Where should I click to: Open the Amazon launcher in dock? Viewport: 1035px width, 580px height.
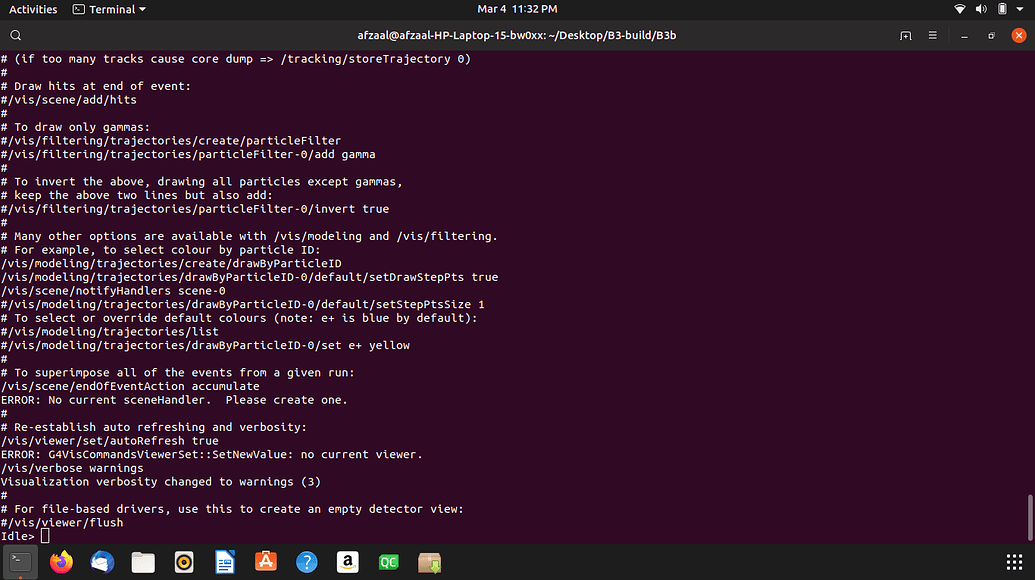click(x=348, y=562)
